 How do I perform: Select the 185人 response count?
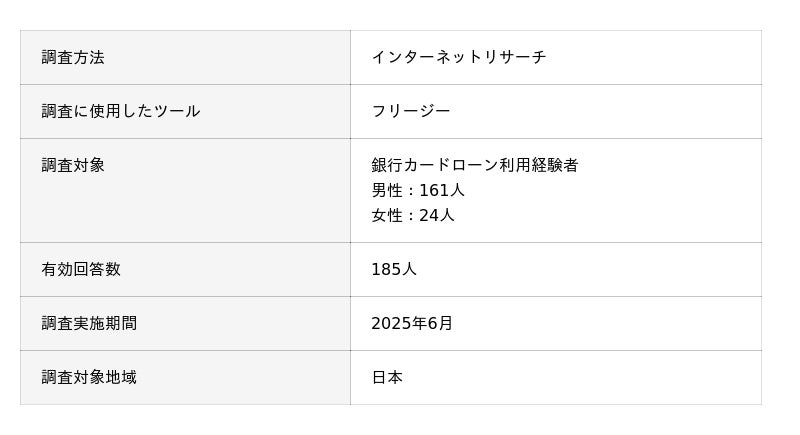coord(394,270)
